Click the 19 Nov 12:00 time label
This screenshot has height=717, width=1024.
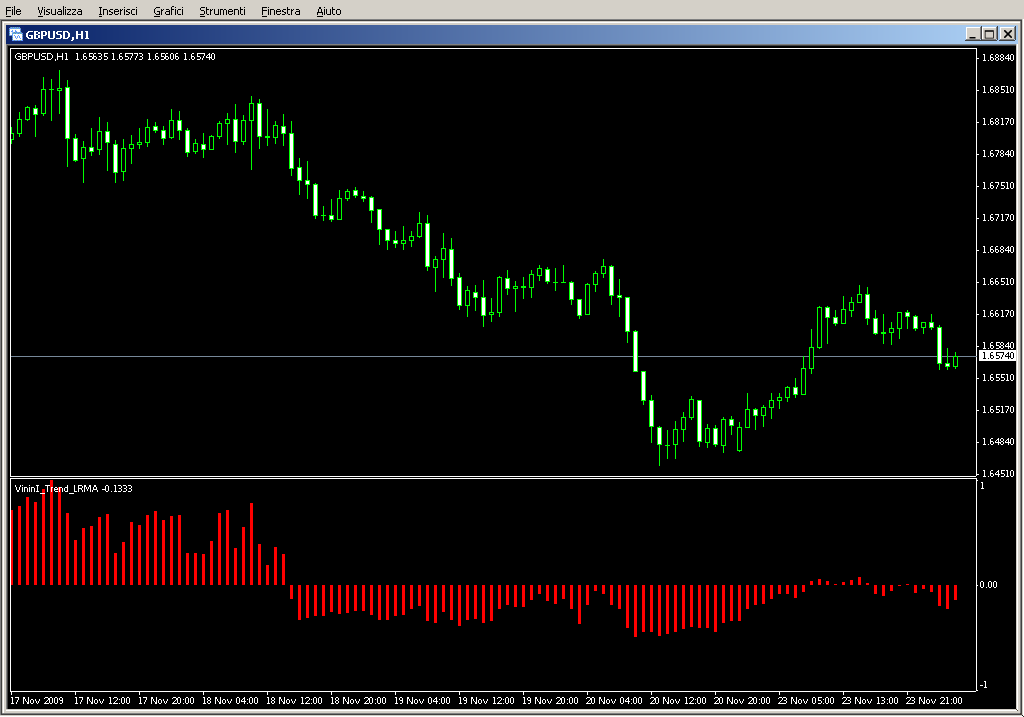pyautogui.click(x=486, y=701)
